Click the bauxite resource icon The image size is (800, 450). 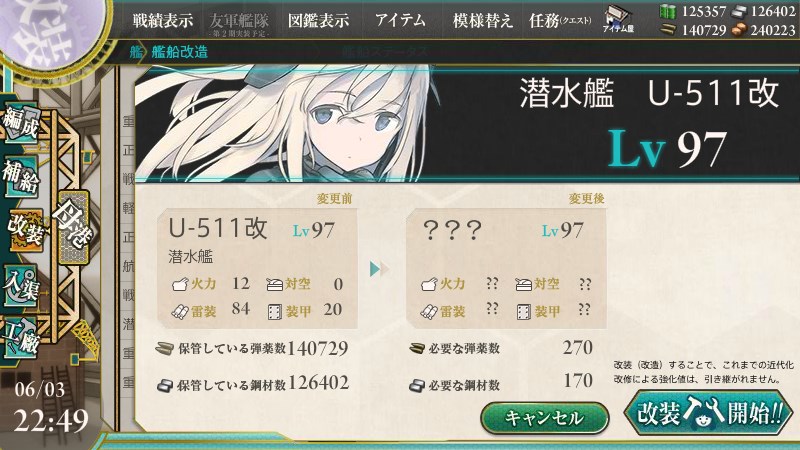[x=739, y=30]
